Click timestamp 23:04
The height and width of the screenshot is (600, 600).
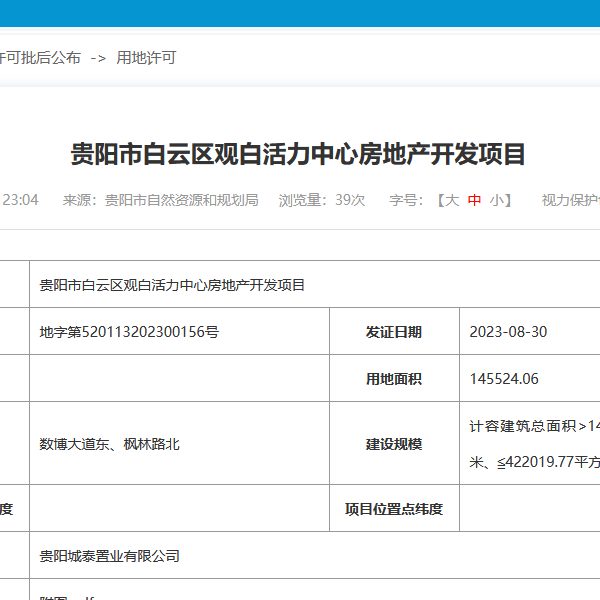click(20, 200)
